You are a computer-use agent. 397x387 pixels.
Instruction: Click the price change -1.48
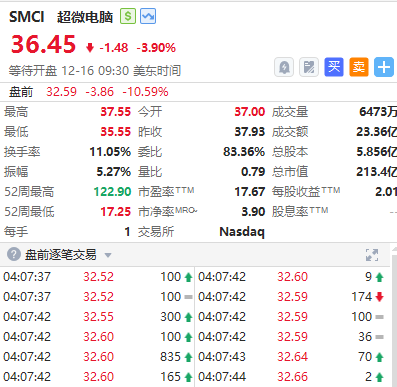tap(114, 48)
